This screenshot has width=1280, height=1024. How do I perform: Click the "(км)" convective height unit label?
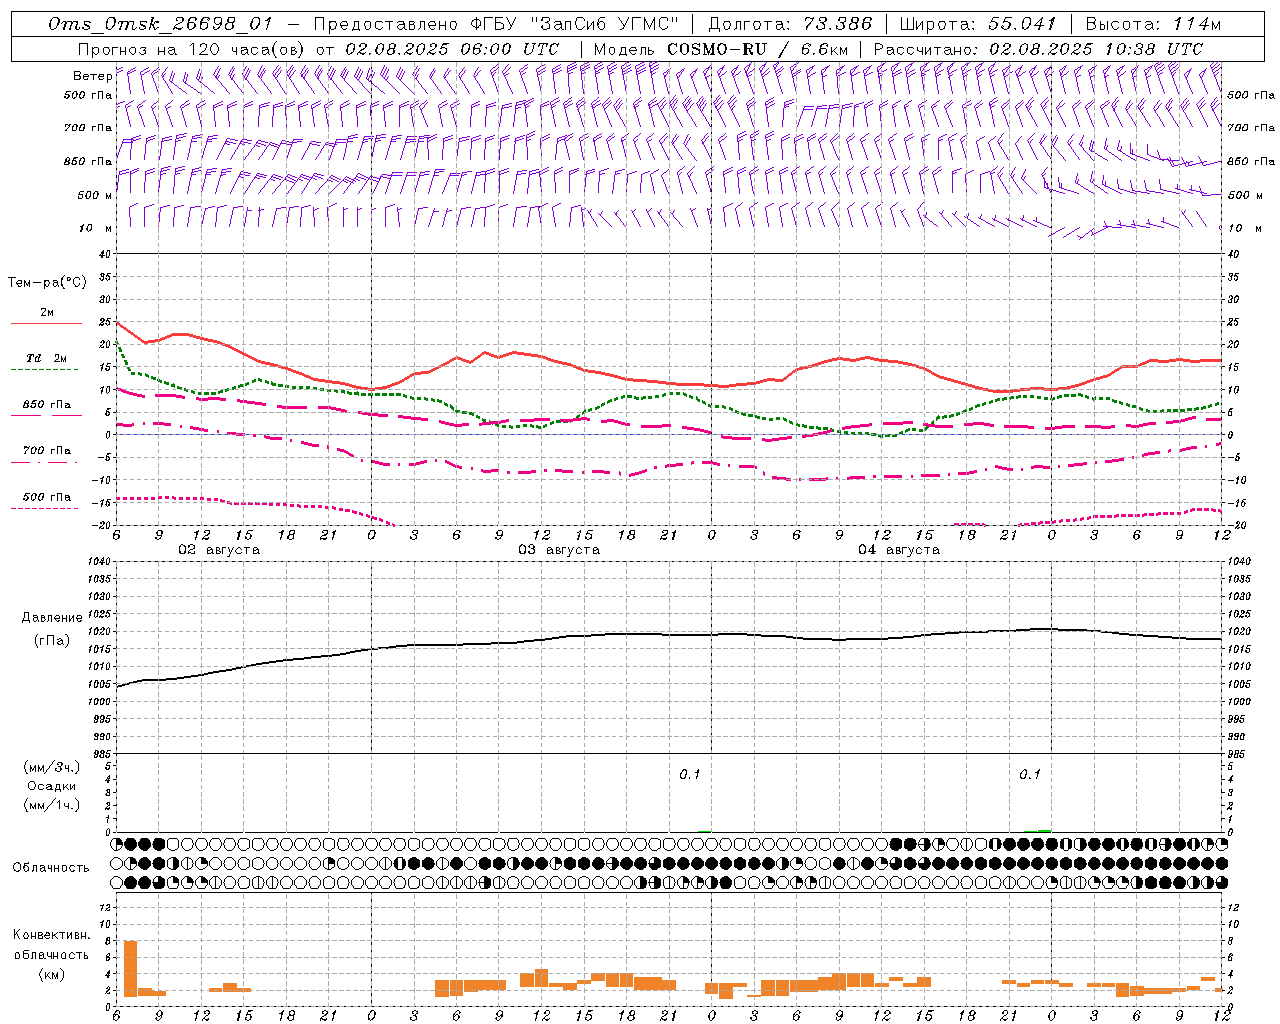pyautogui.click(x=52, y=974)
